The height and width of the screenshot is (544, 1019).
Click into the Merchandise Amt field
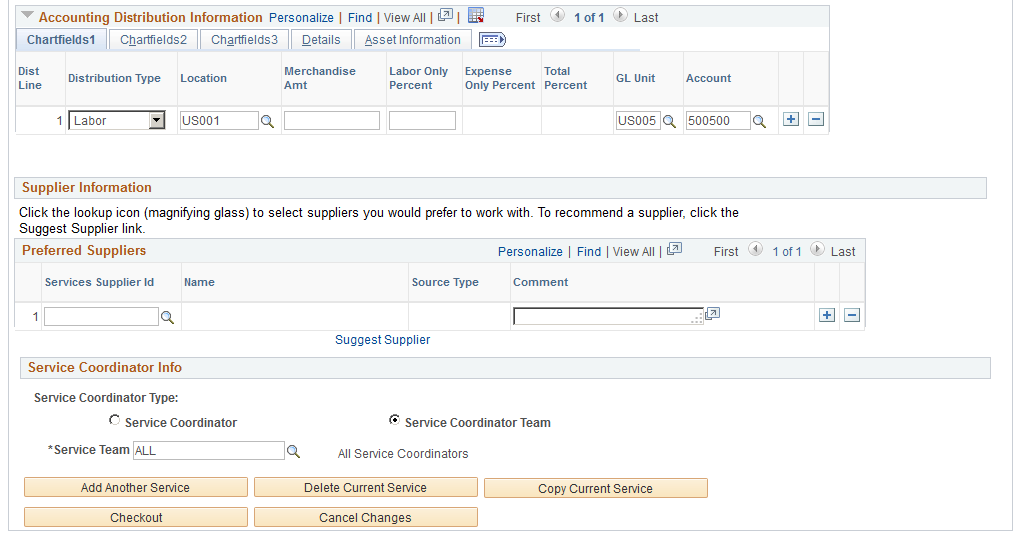click(331, 121)
